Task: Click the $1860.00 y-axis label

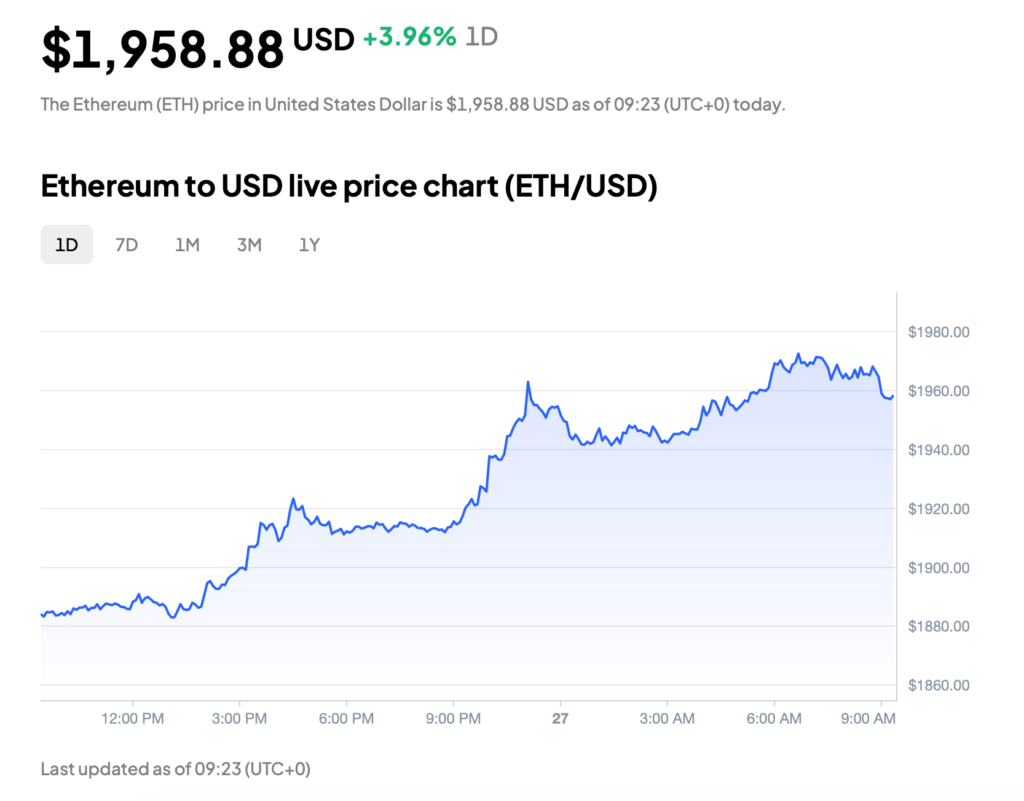Action: pyautogui.click(x=938, y=685)
